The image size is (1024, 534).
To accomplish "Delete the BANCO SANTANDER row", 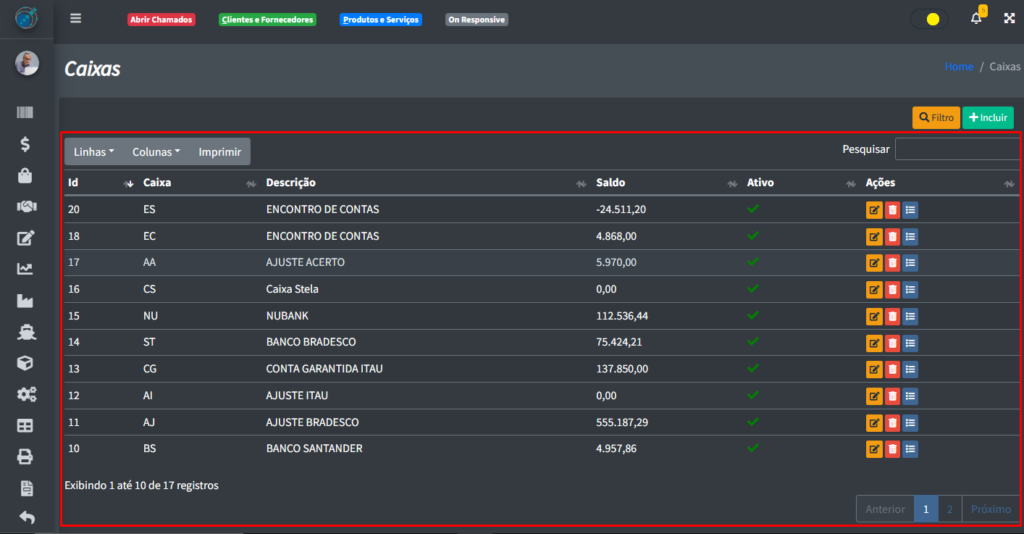I will (x=892, y=449).
